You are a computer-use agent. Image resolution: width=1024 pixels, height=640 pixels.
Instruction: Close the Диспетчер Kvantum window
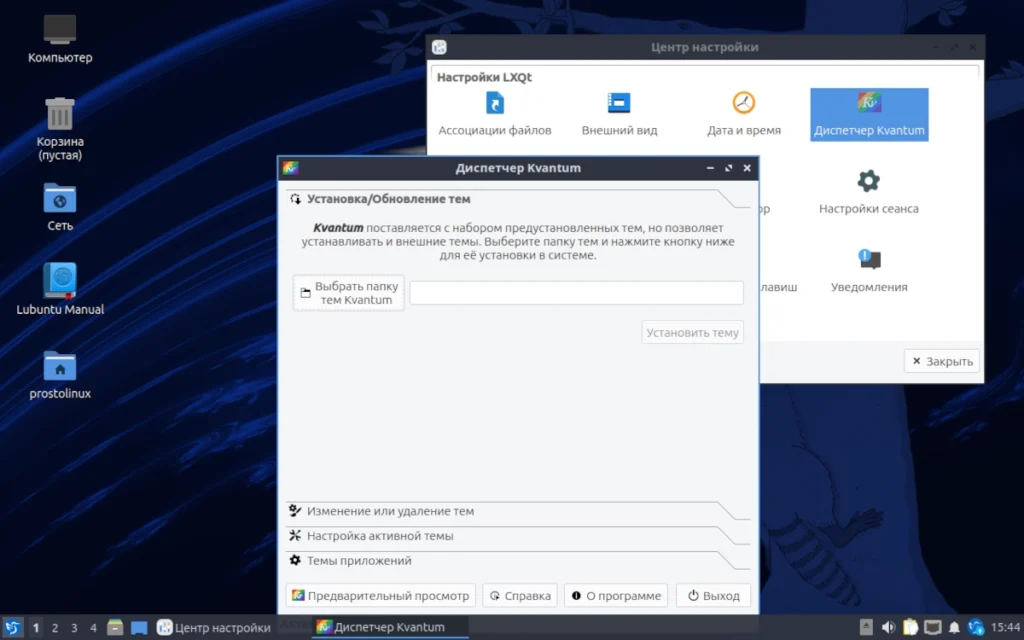(x=746, y=168)
